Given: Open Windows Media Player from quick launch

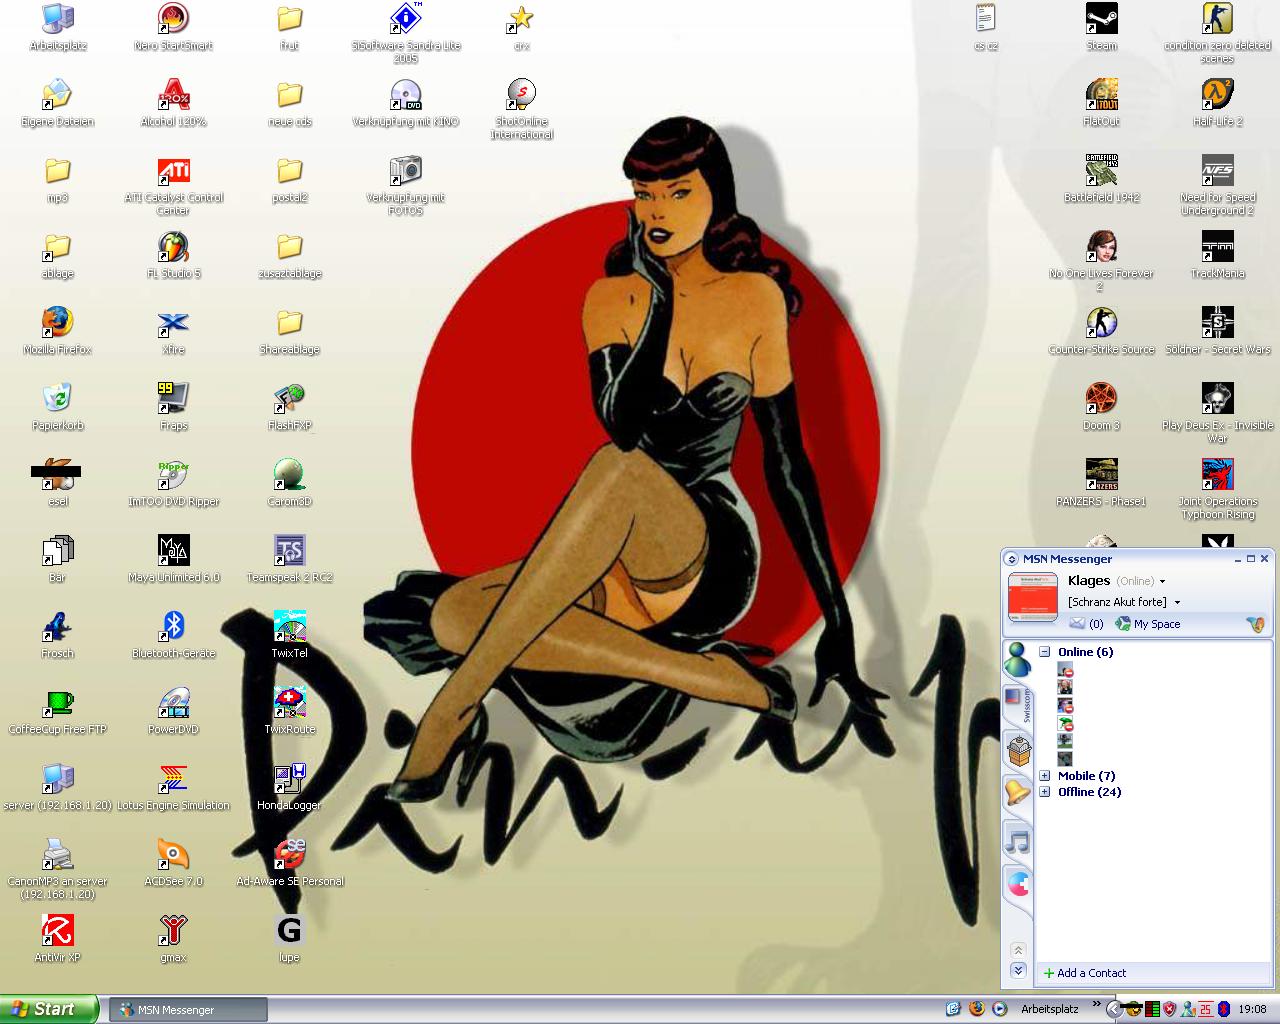Looking at the screenshot, I should click(998, 1009).
